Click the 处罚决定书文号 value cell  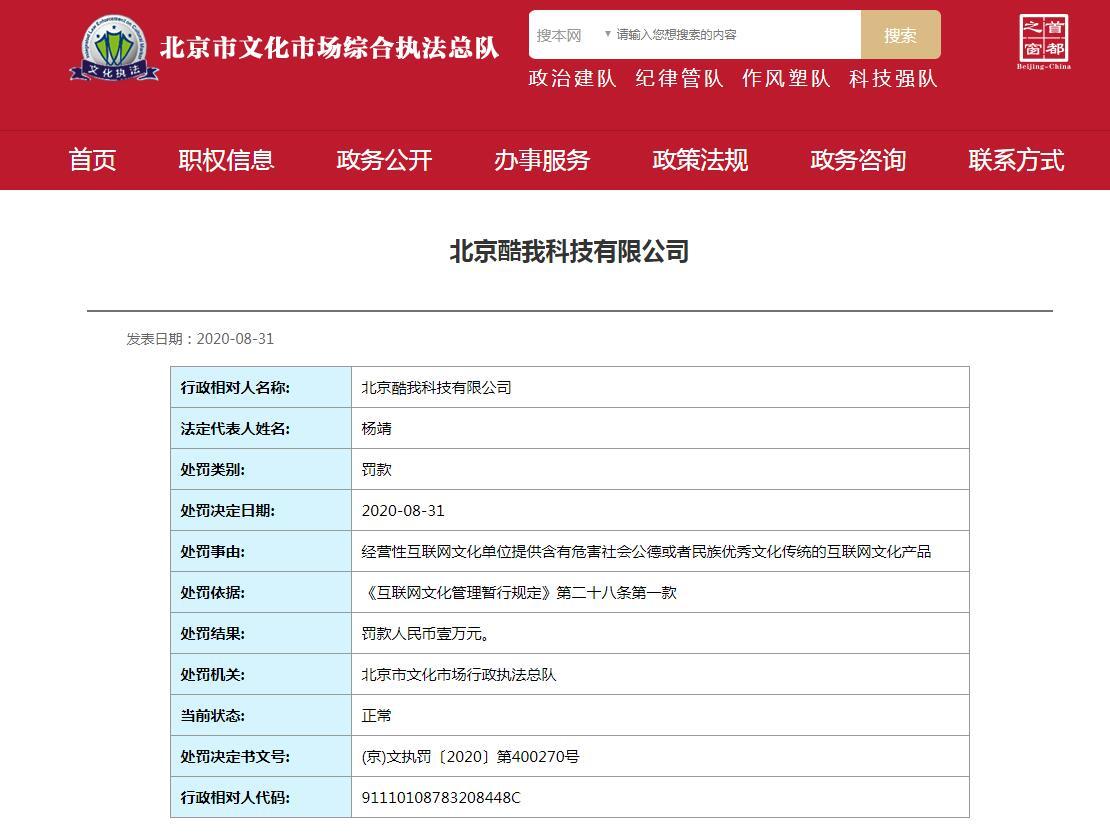[660, 756]
